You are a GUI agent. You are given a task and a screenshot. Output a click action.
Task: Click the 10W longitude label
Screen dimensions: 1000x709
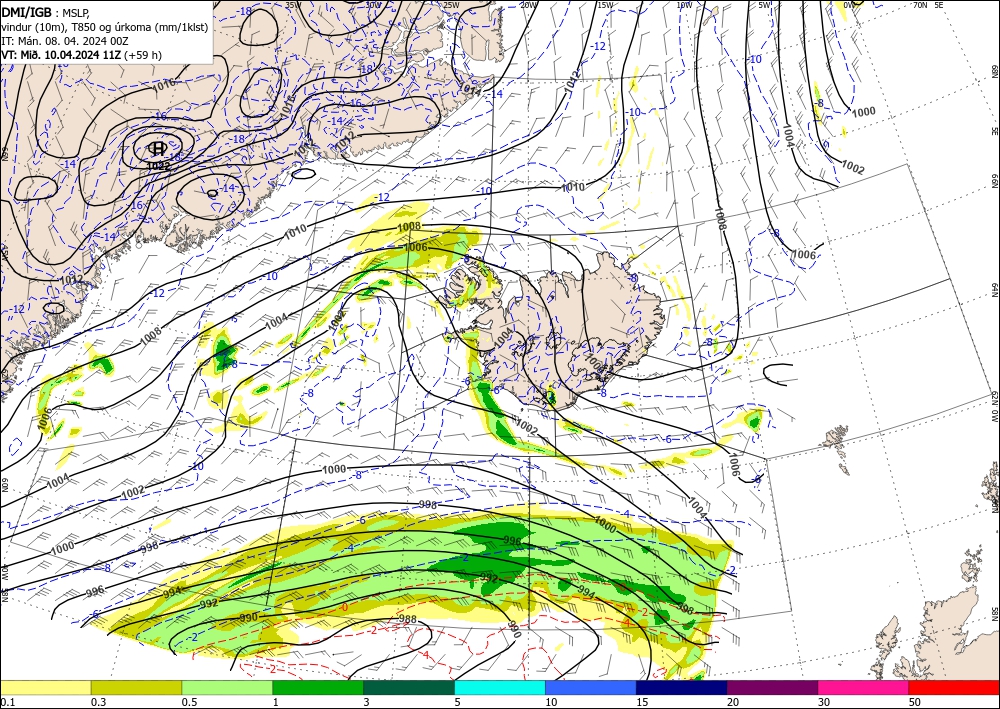pos(684,5)
